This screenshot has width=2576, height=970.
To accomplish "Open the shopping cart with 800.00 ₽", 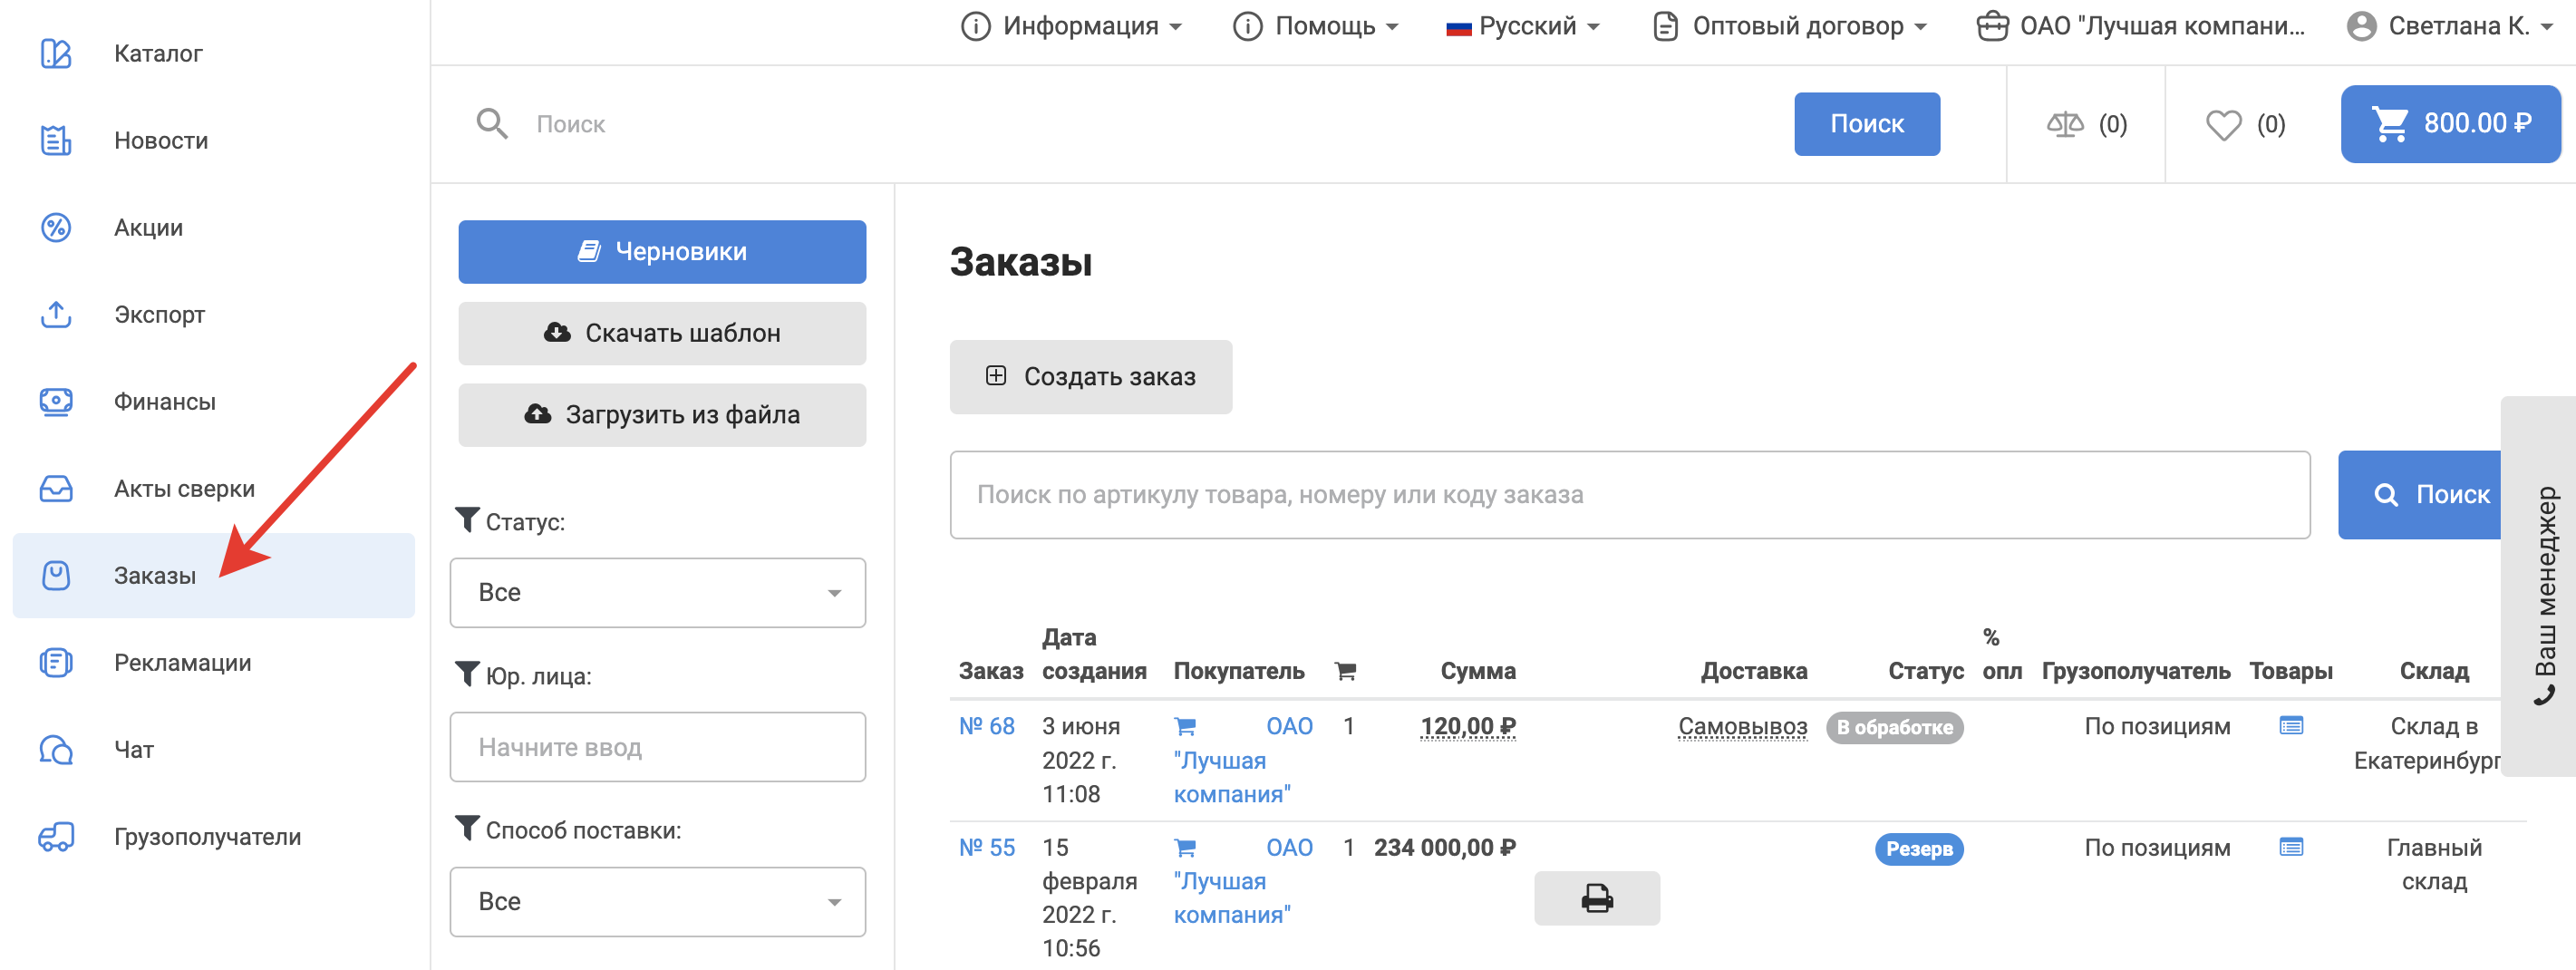I will pos(2449,124).
